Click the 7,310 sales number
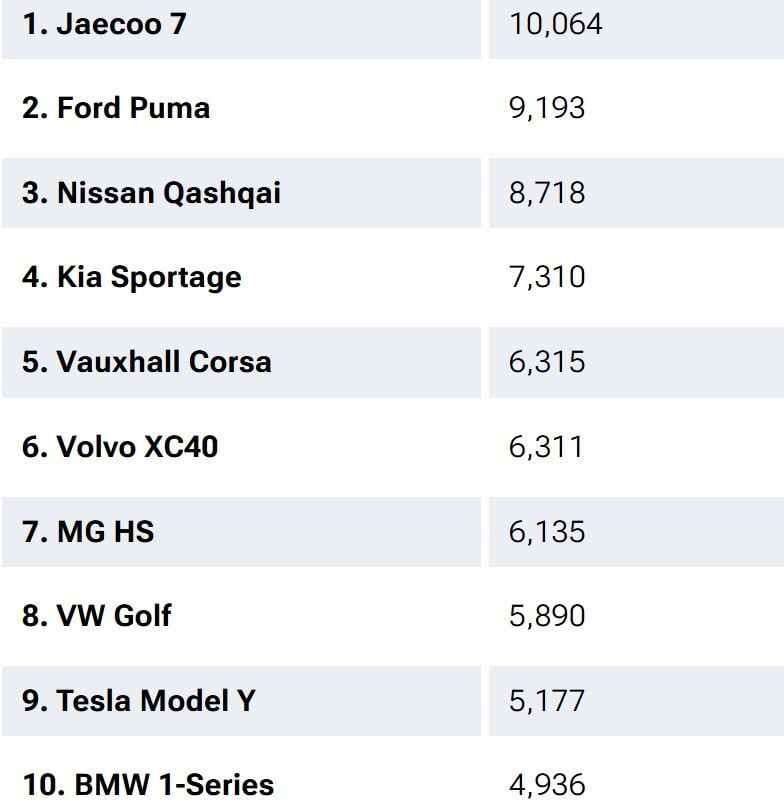The image size is (784, 802). click(547, 277)
